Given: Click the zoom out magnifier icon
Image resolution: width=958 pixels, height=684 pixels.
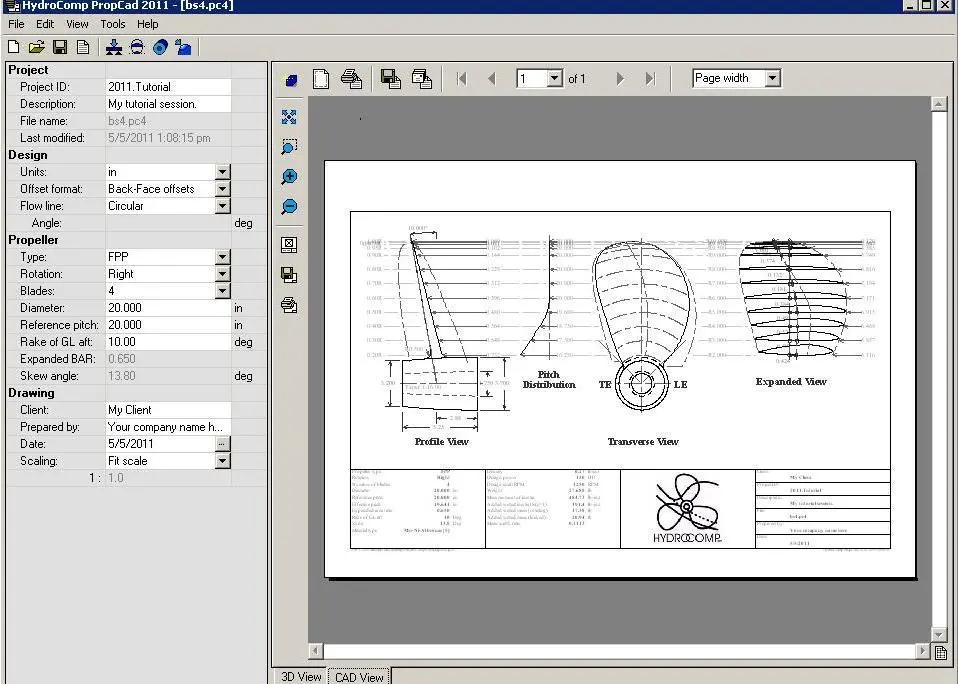Looking at the screenshot, I should pos(289,206).
